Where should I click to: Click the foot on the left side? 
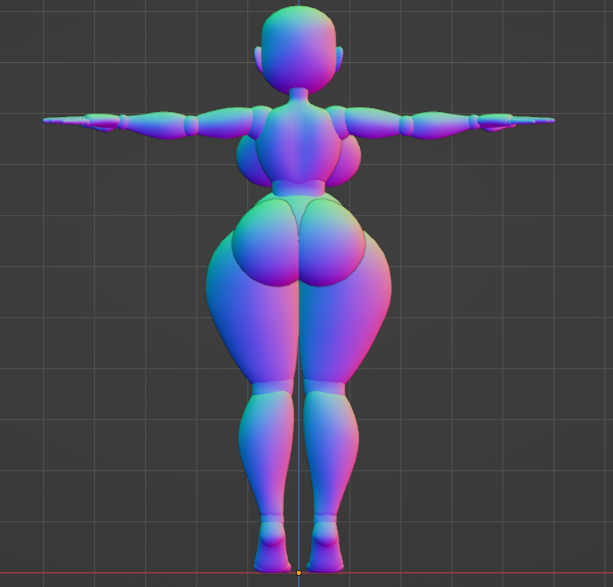pos(272,548)
